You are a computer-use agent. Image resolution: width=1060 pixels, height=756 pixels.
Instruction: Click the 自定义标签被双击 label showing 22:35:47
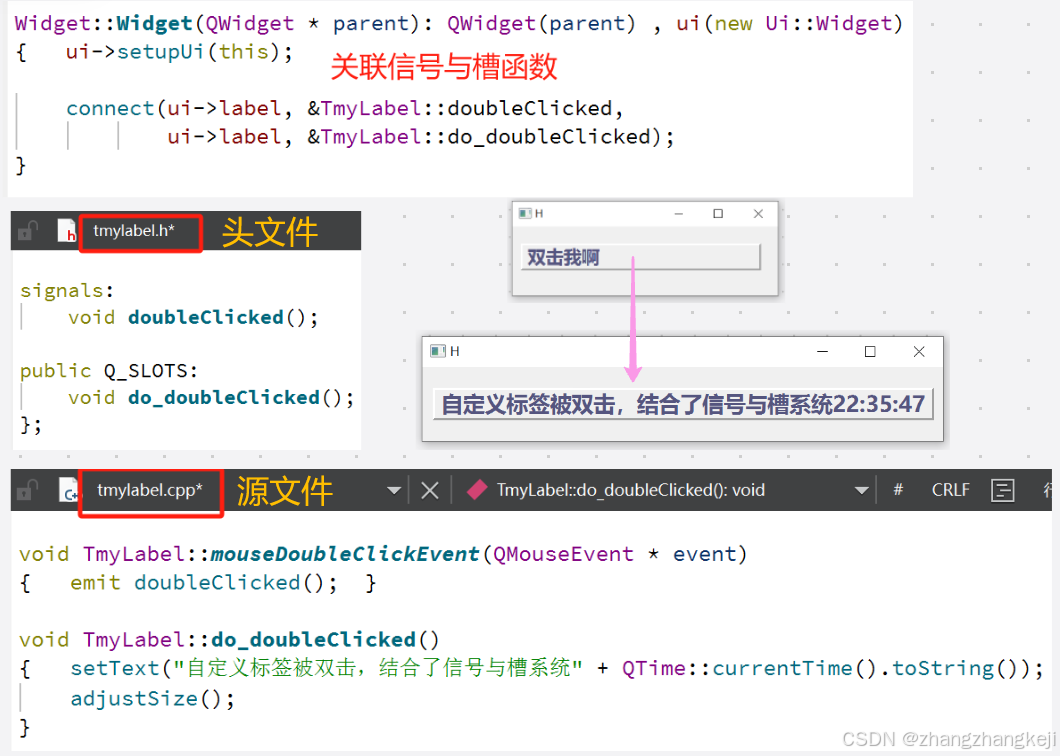pyautogui.click(x=683, y=404)
